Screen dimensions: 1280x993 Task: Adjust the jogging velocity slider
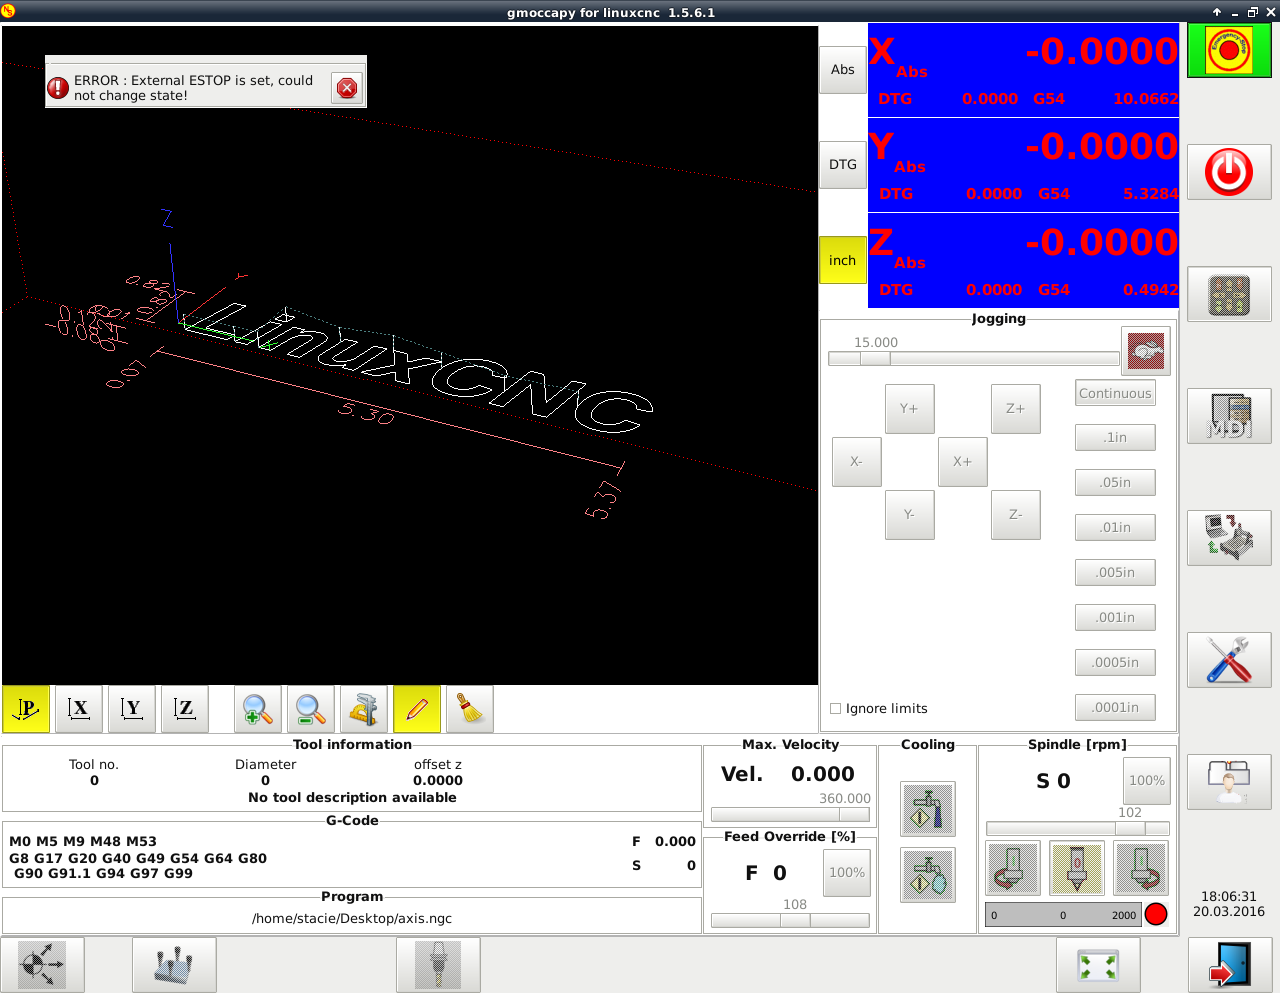(974, 359)
